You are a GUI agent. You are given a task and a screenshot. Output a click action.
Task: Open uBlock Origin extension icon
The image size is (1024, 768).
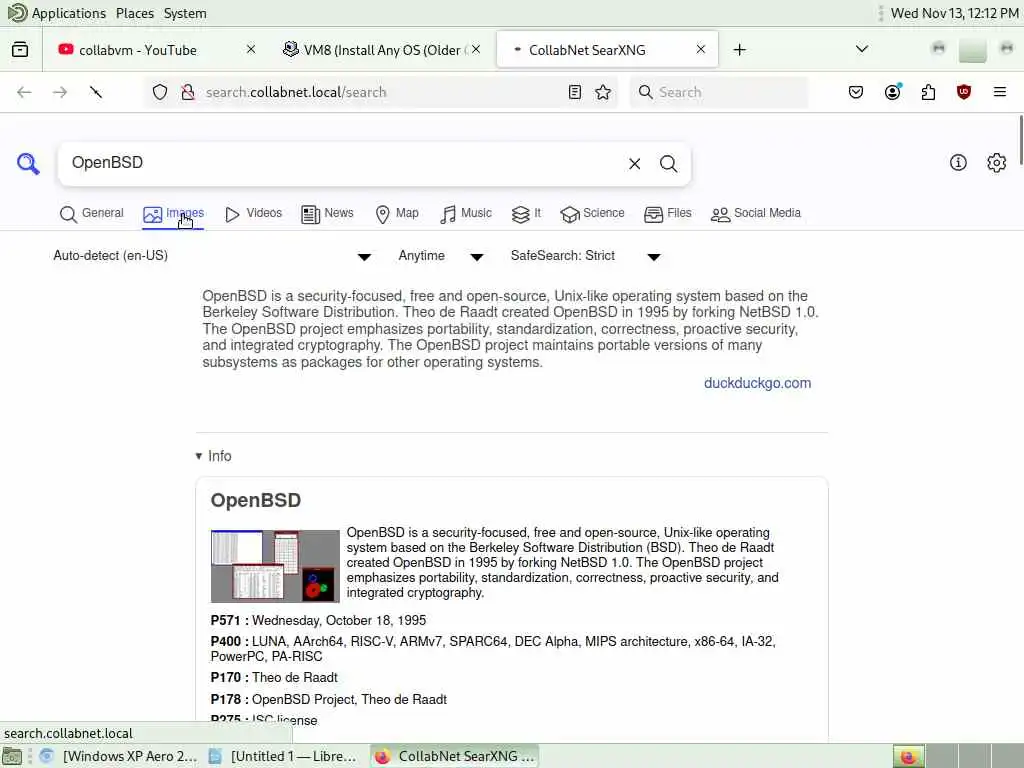tap(964, 92)
